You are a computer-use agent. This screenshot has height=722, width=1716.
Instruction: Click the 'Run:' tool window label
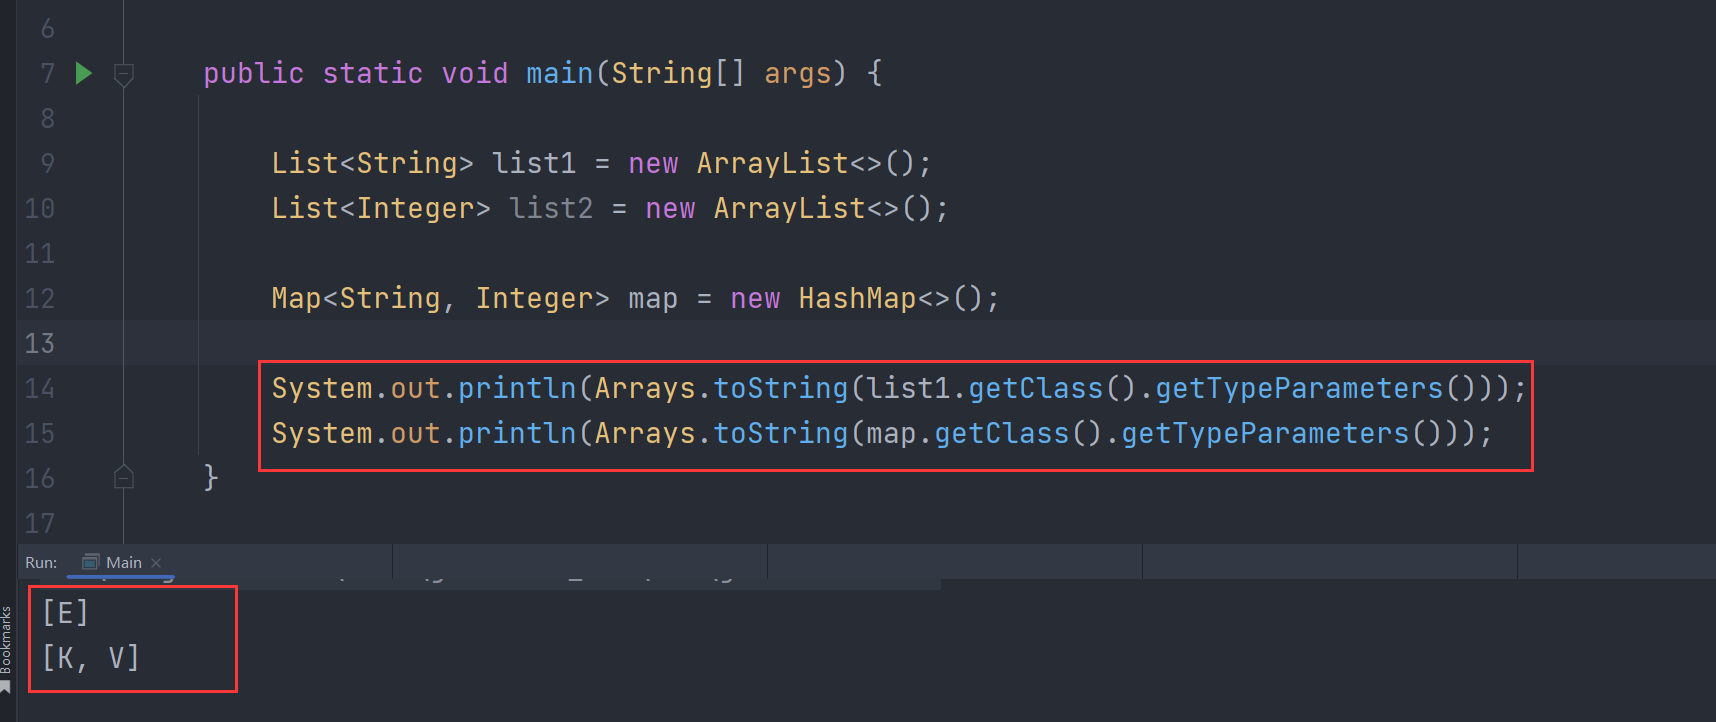pyautogui.click(x=41, y=562)
